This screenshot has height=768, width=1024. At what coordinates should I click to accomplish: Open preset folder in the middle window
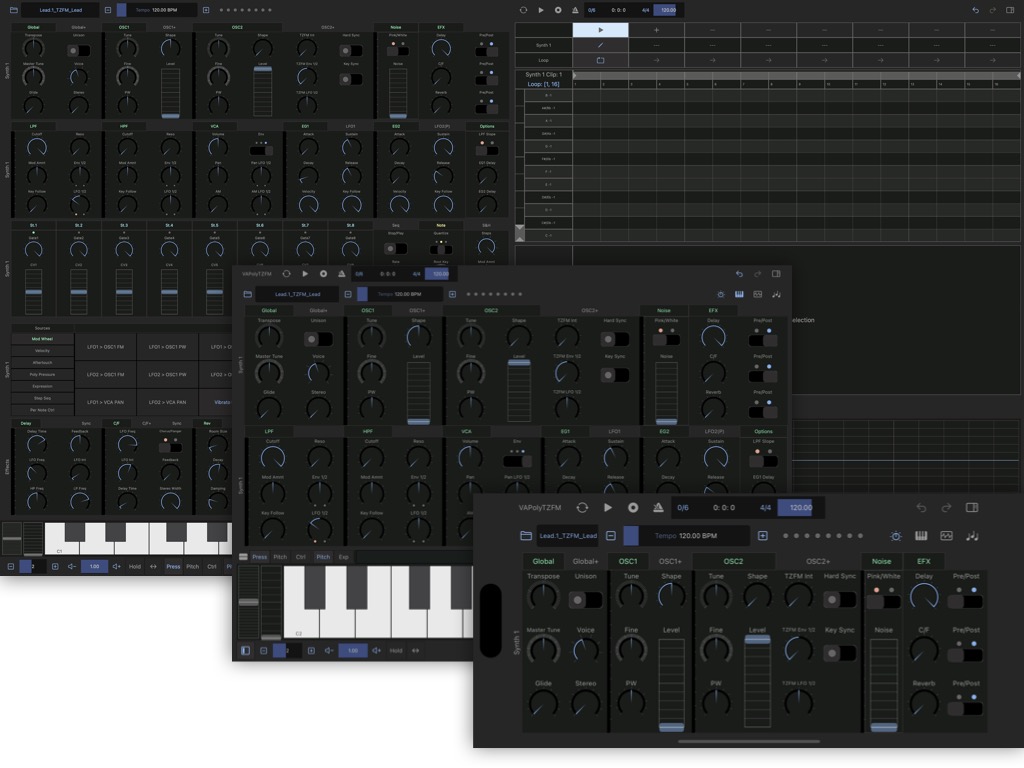[x=248, y=295]
